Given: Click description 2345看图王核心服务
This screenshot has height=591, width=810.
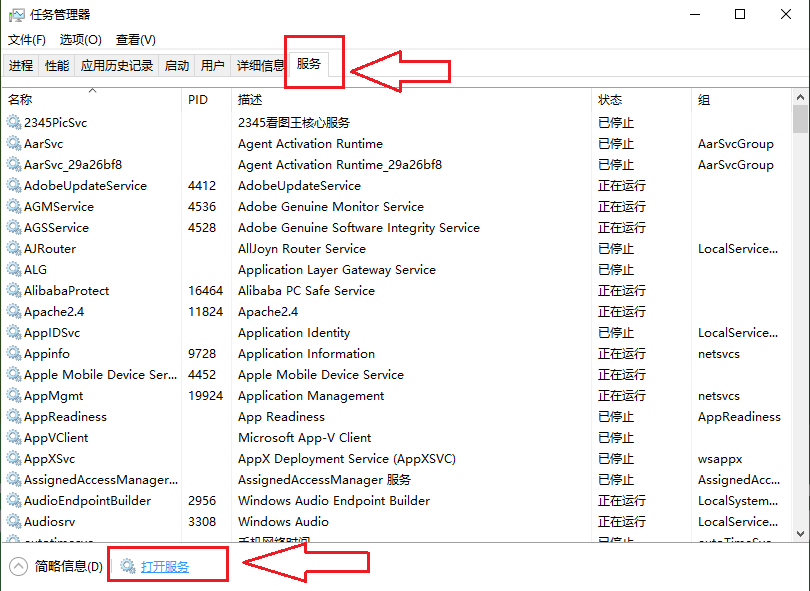Looking at the screenshot, I should (294, 122).
